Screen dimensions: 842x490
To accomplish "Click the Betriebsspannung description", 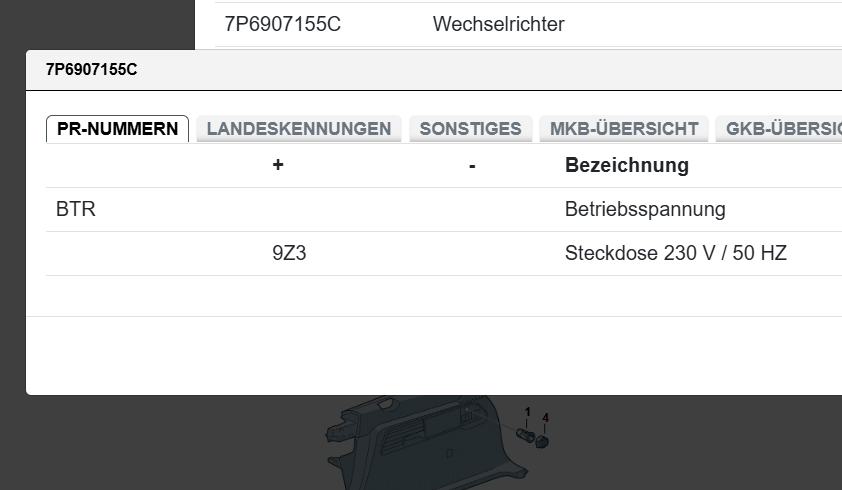I will pyautogui.click(x=645, y=210).
